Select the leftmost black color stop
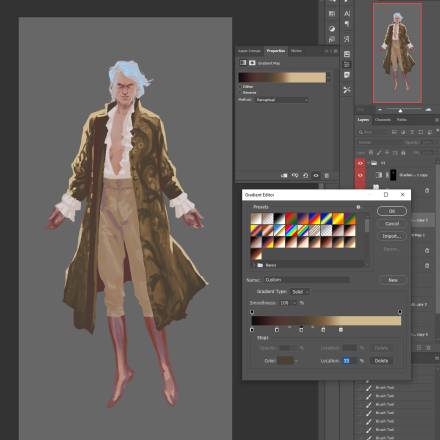 coord(252,330)
